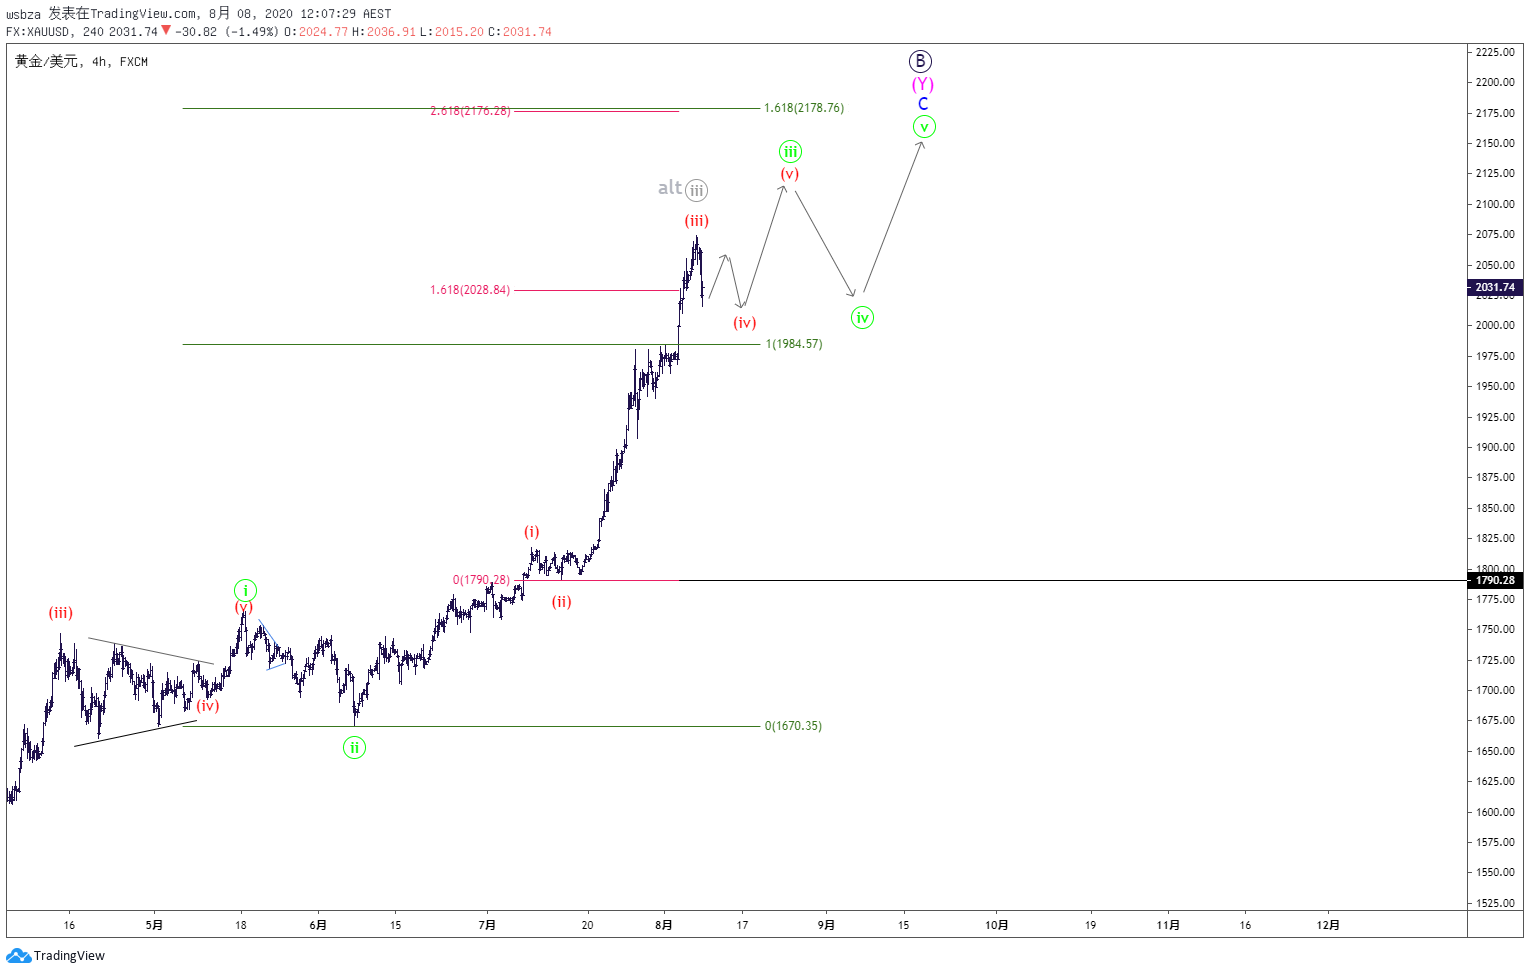Click the red down-triangle beside -30.82
Viewport: 1530px width, 974px height.
[x=166, y=31]
